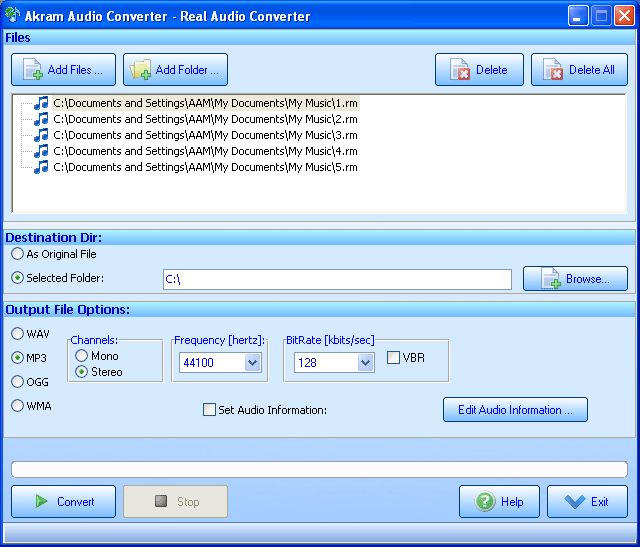The height and width of the screenshot is (547, 640).
Task: Start conversion with the Convert button
Action: pos(63,501)
